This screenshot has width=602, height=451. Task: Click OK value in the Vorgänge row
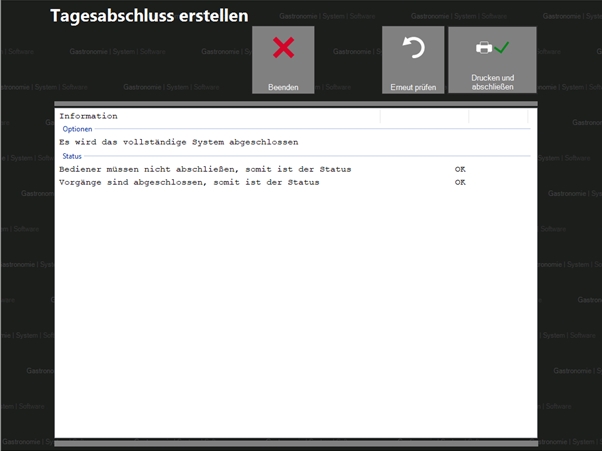click(460, 182)
